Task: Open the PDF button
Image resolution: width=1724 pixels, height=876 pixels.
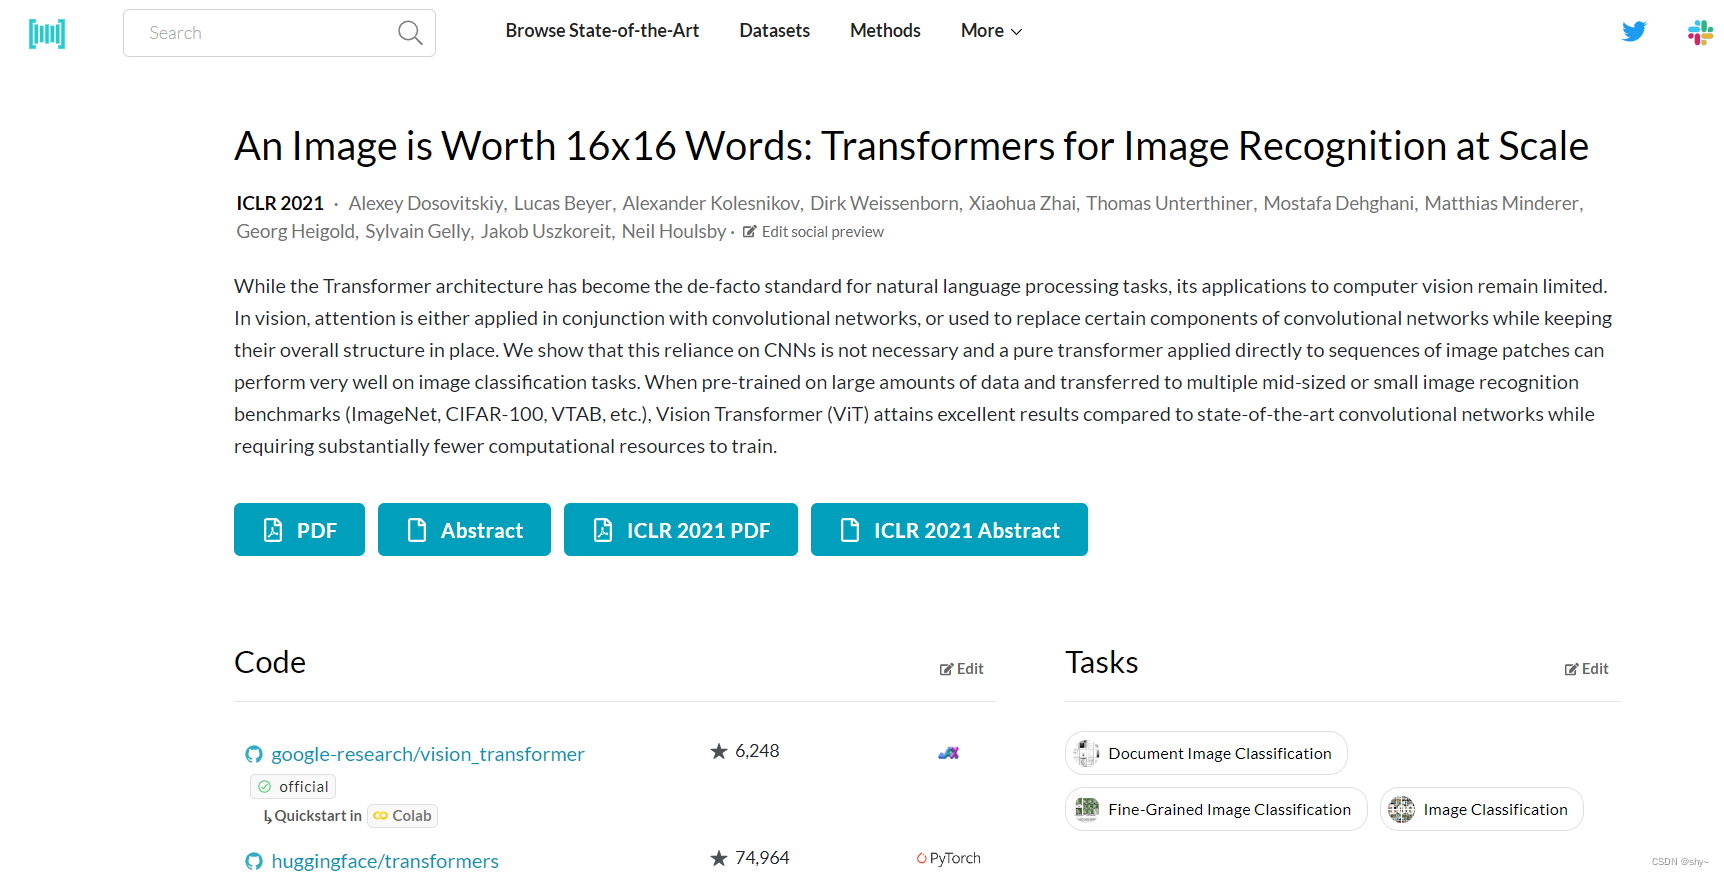Action: 299,530
